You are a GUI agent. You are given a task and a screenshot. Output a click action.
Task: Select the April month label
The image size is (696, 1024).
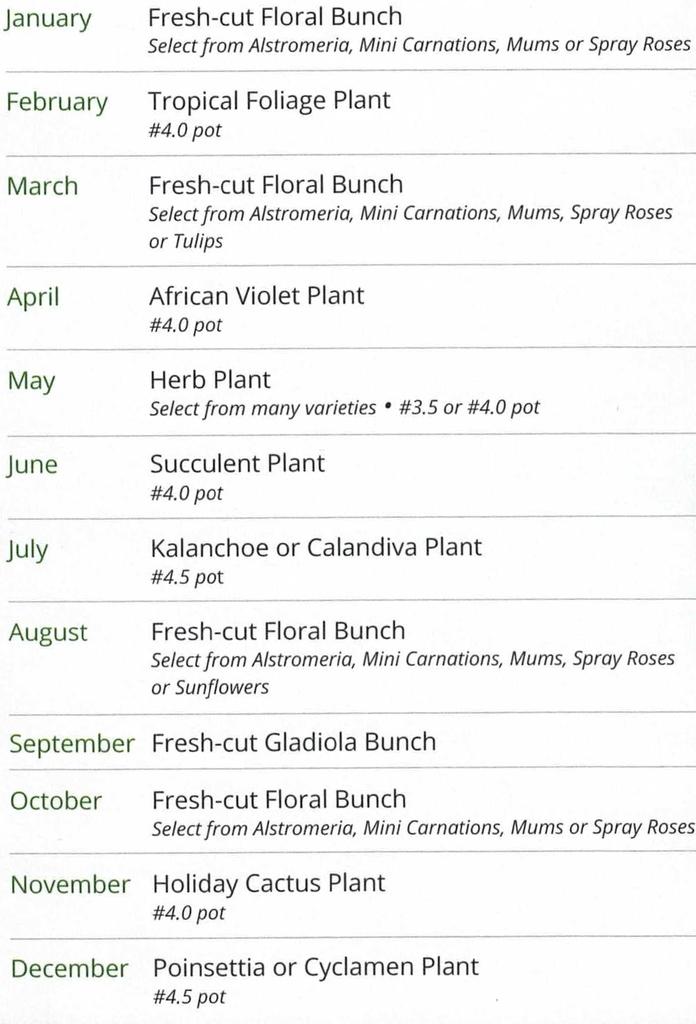pos(33,298)
